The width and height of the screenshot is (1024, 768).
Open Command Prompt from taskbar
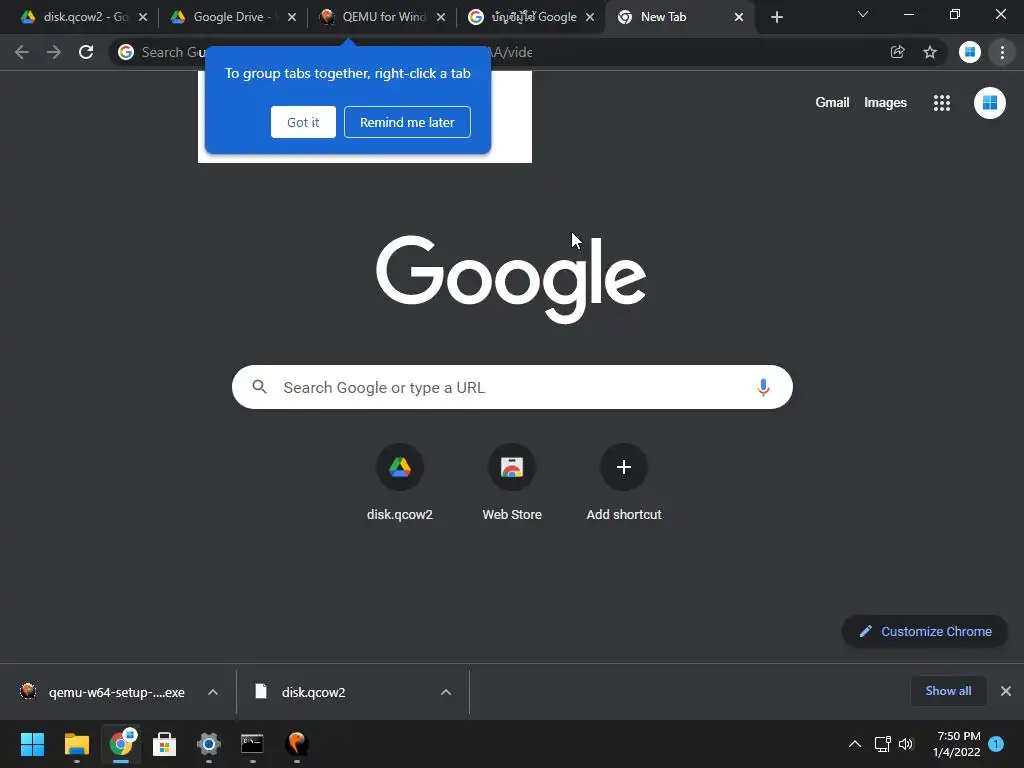252,744
